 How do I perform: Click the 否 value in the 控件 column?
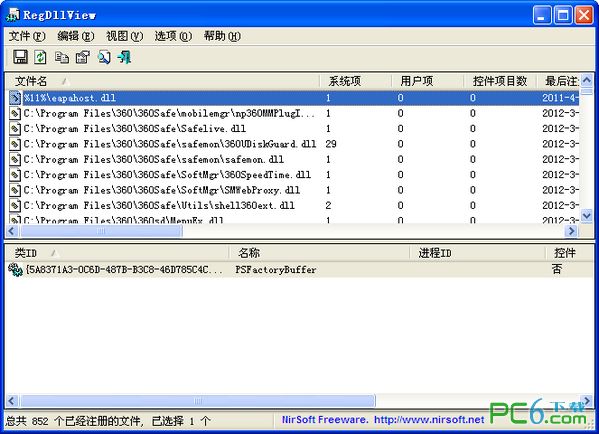pyautogui.click(x=557, y=269)
